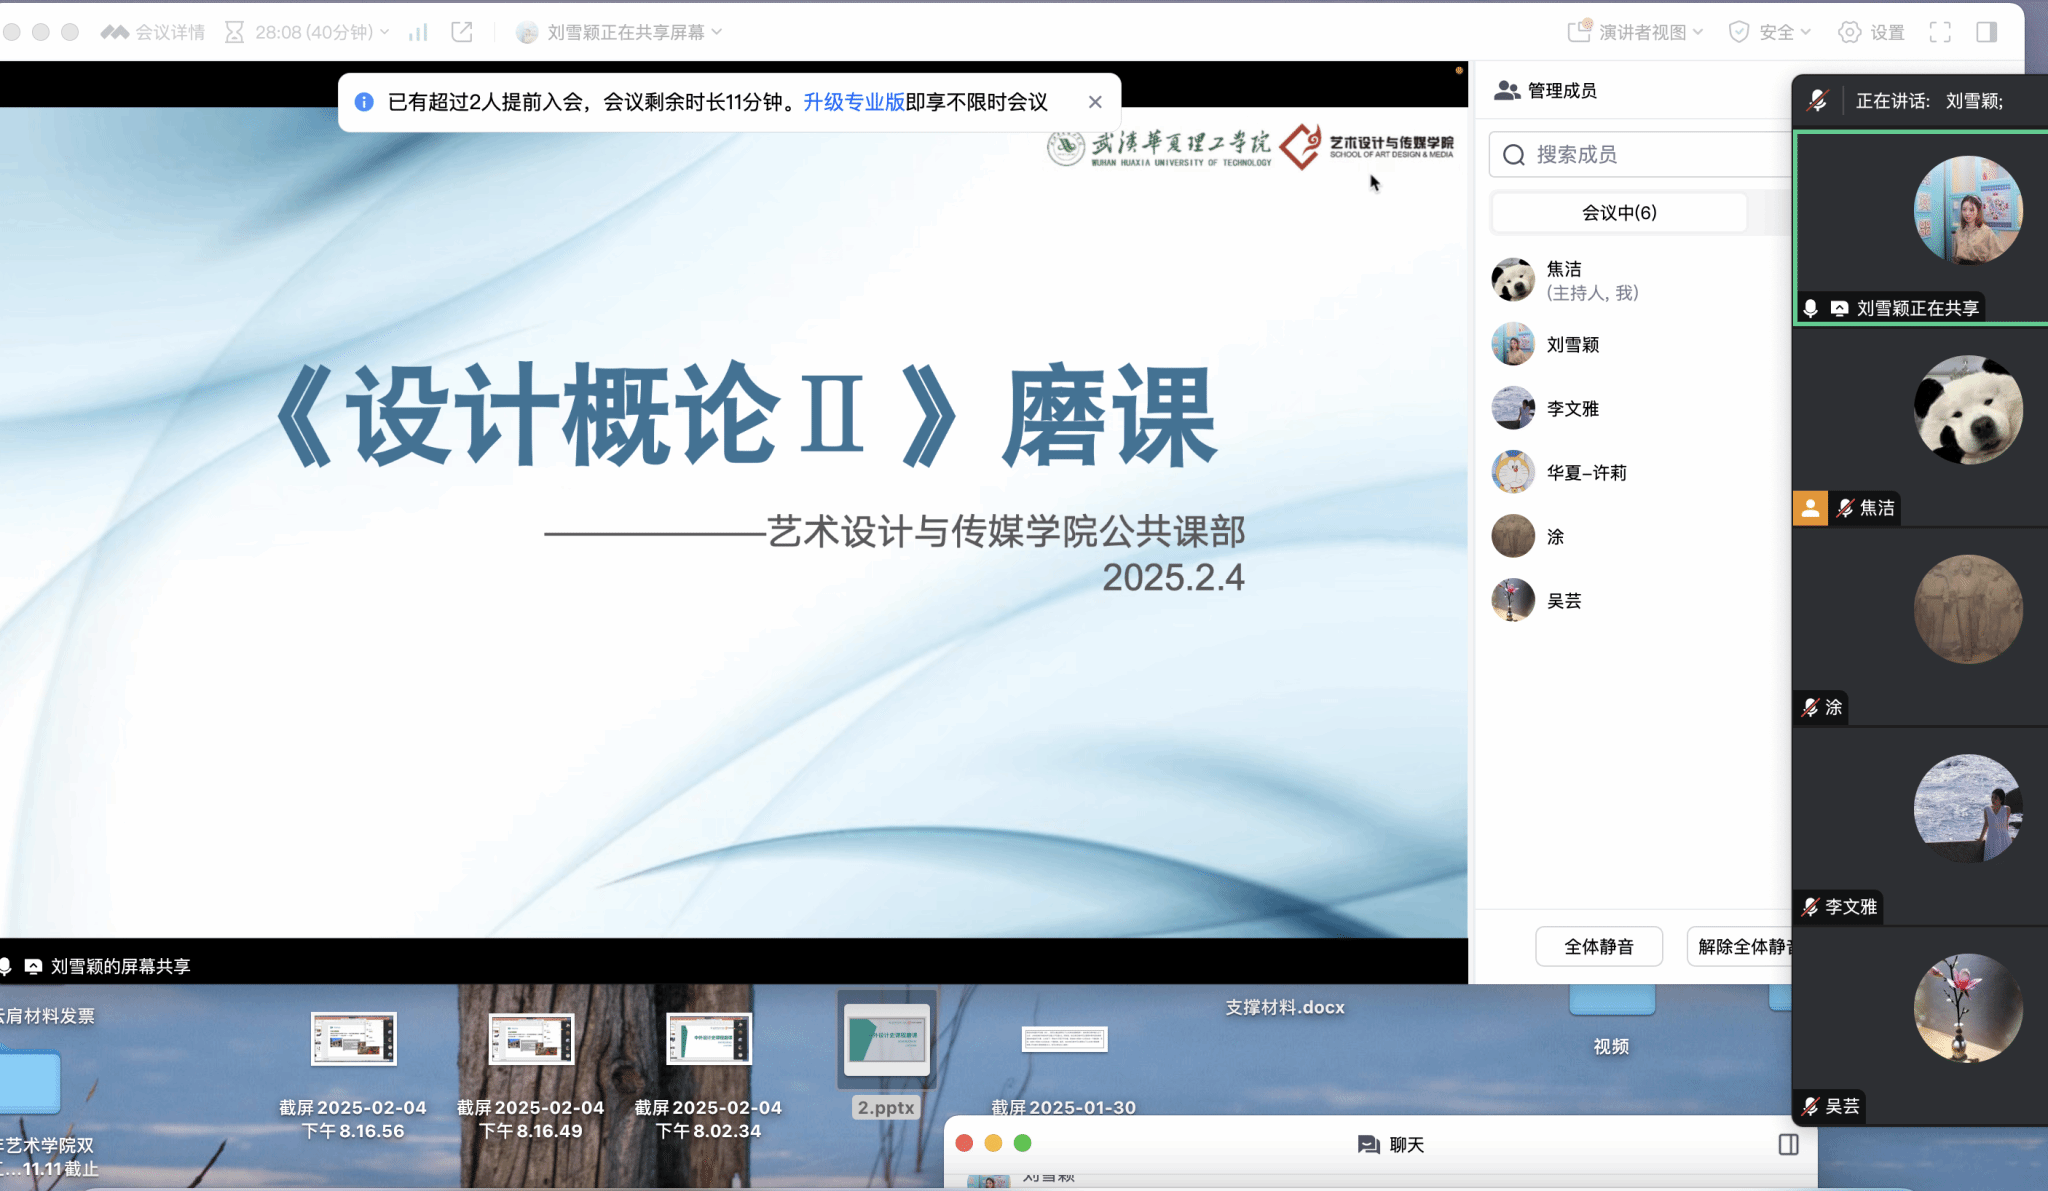Click the orange host icon beside 焦洁

click(1810, 508)
